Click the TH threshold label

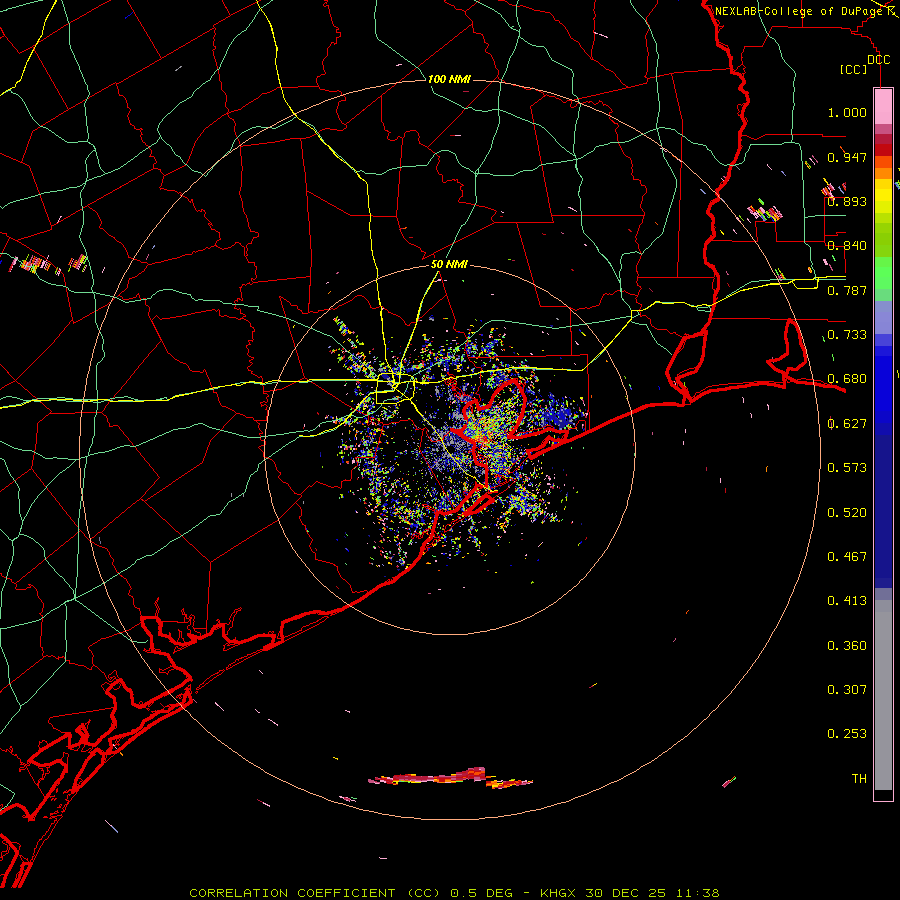(859, 779)
